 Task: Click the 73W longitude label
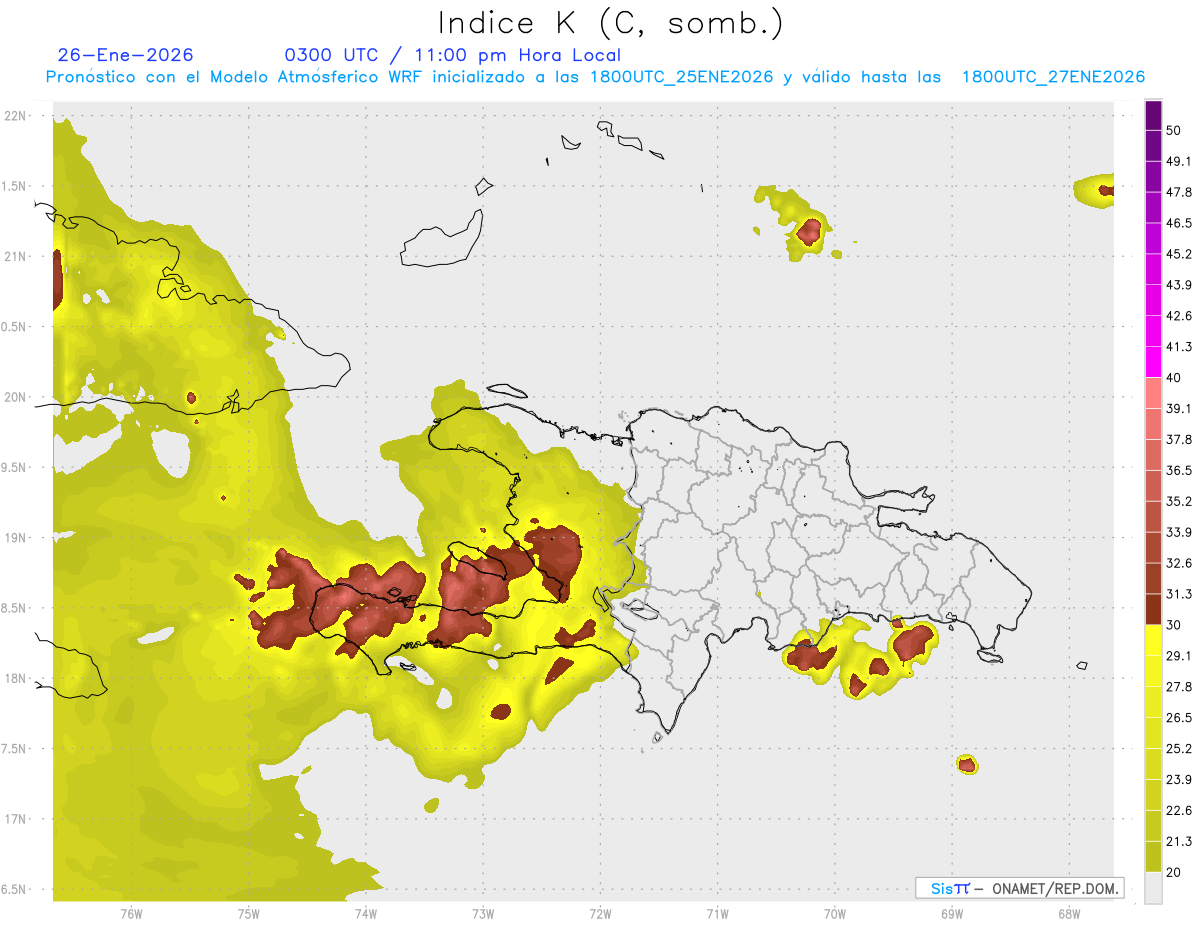[483, 914]
